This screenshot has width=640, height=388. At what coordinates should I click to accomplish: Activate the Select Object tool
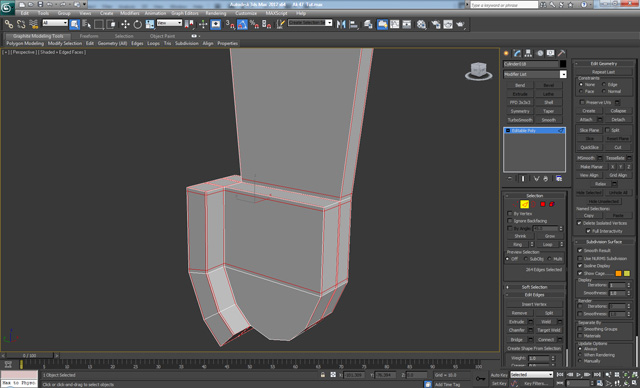pyautogui.click(x=75, y=24)
